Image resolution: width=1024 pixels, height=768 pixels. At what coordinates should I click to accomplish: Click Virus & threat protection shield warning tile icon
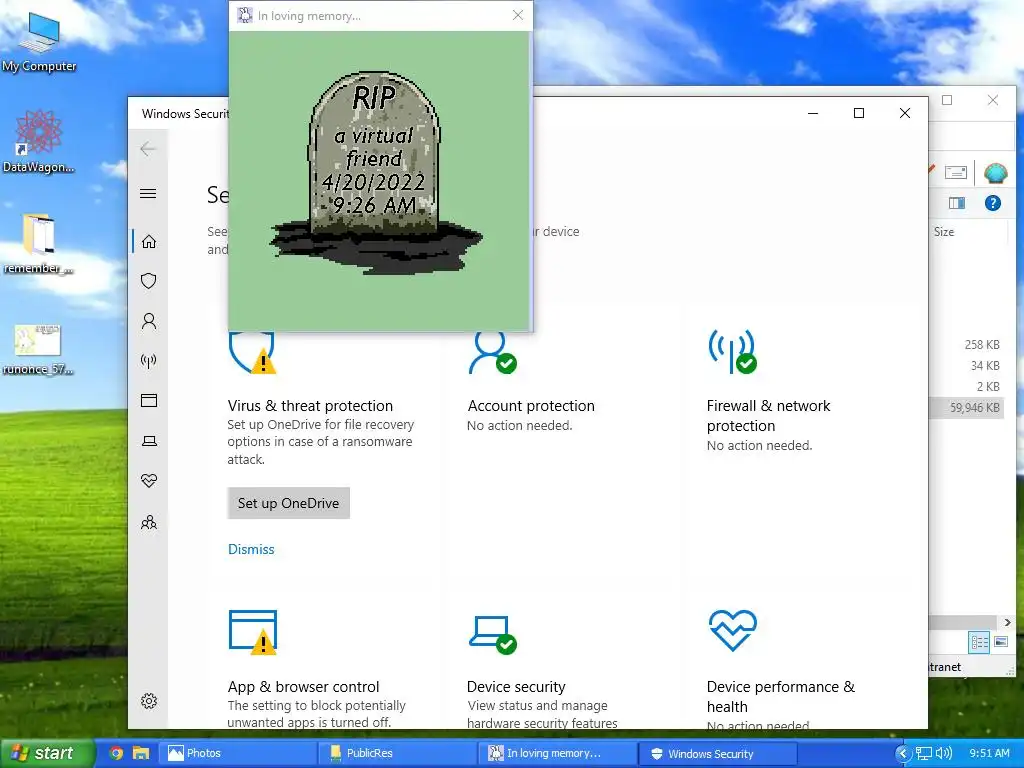(252, 352)
